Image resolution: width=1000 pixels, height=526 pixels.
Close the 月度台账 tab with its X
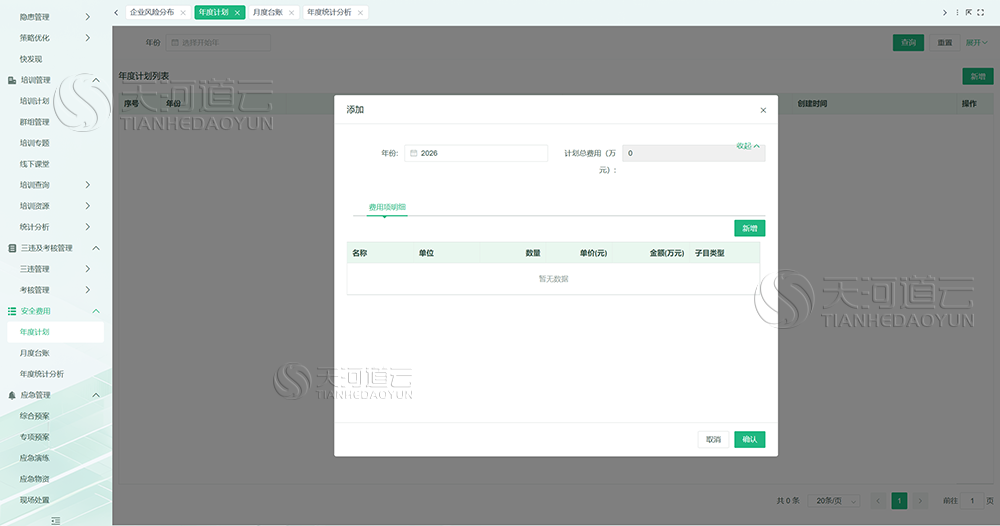291,13
